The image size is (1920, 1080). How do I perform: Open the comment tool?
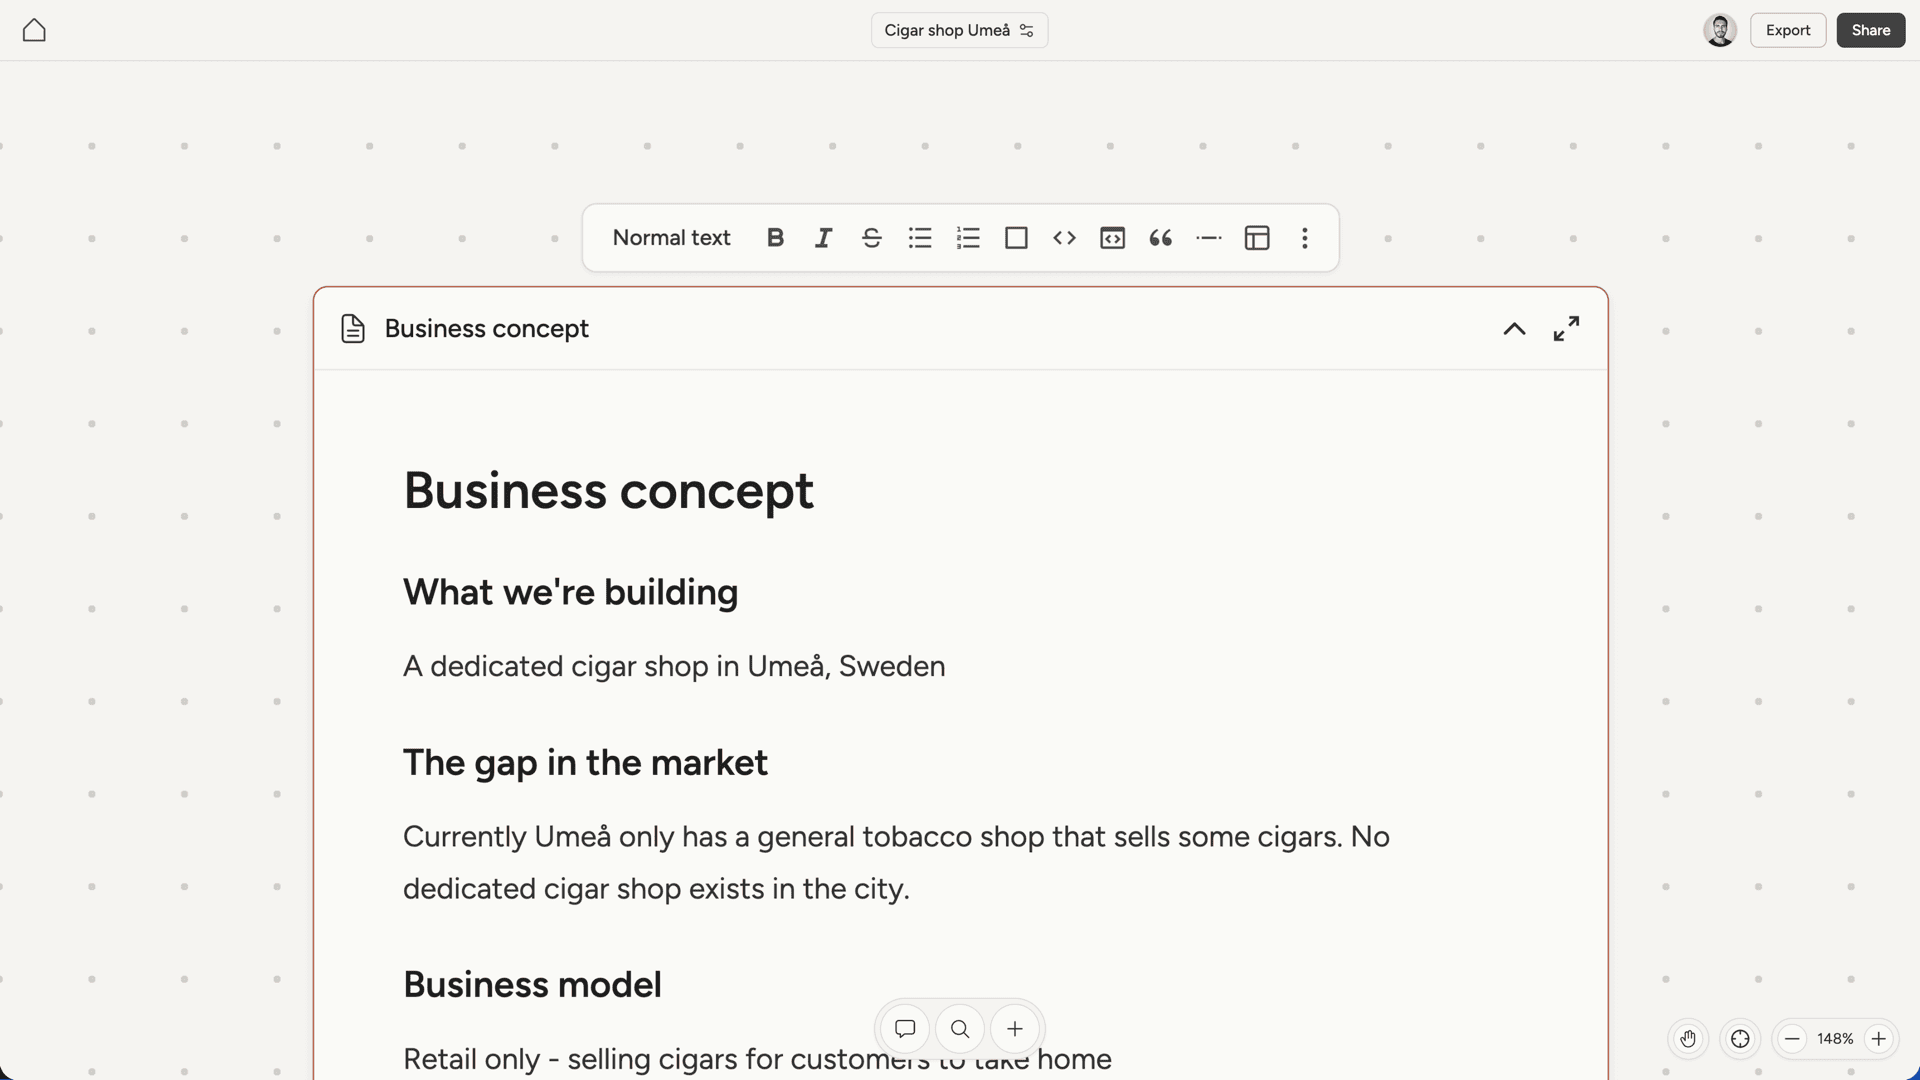click(905, 1029)
